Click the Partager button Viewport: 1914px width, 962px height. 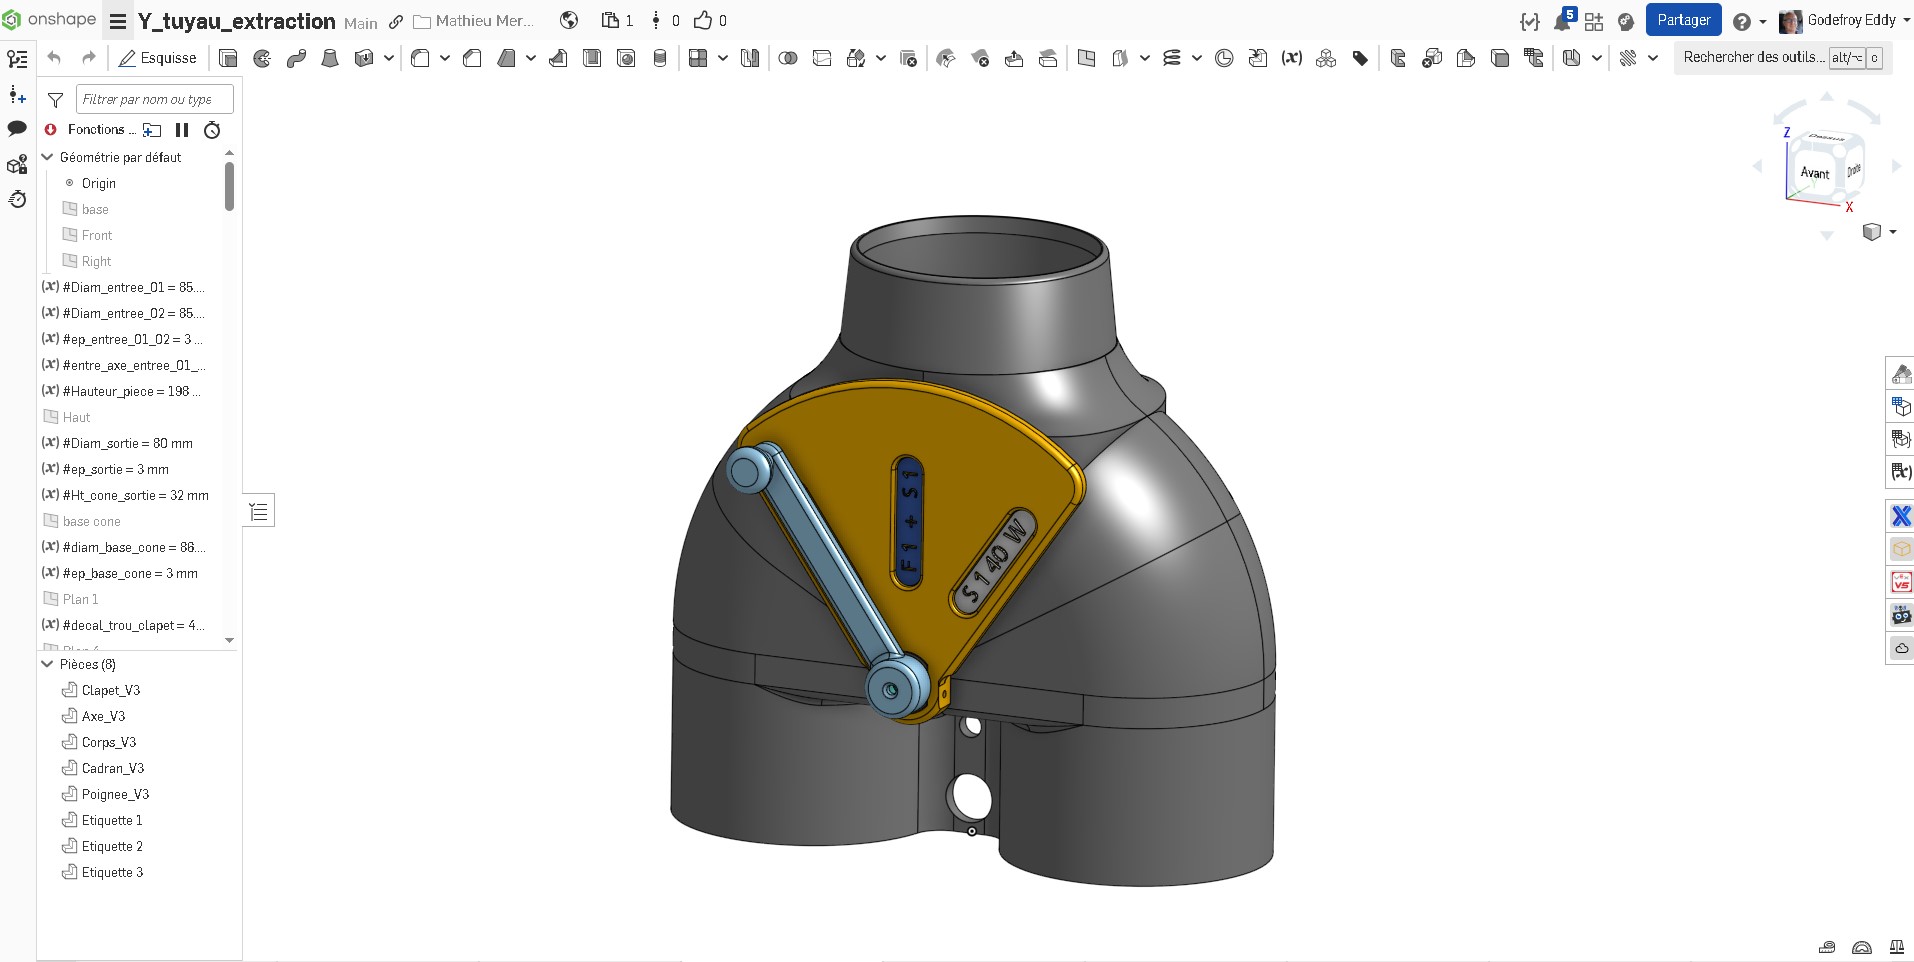pyautogui.click(x=1683, y=20)
